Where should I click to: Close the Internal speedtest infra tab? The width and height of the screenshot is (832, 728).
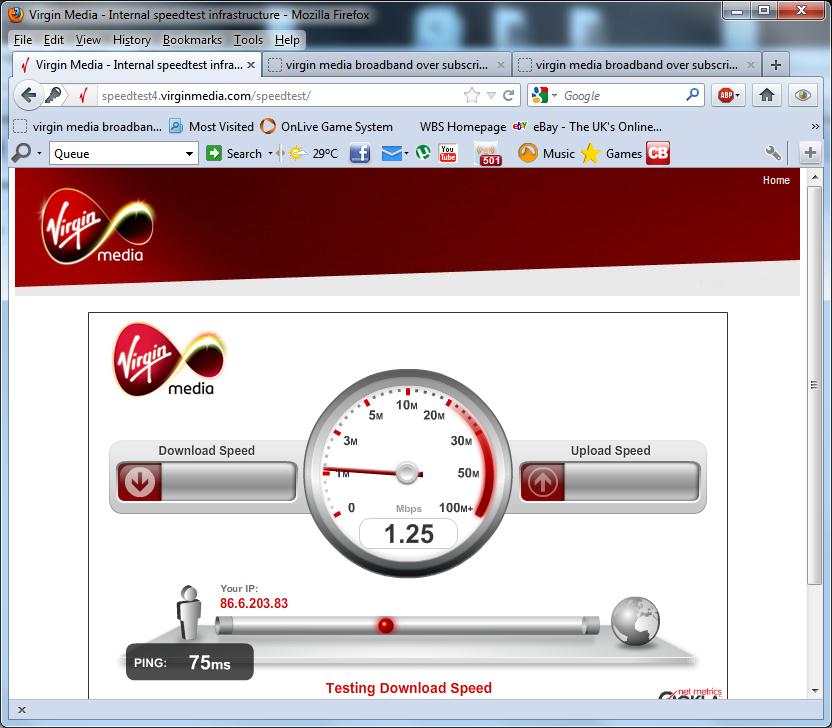[x=251, y=65]
